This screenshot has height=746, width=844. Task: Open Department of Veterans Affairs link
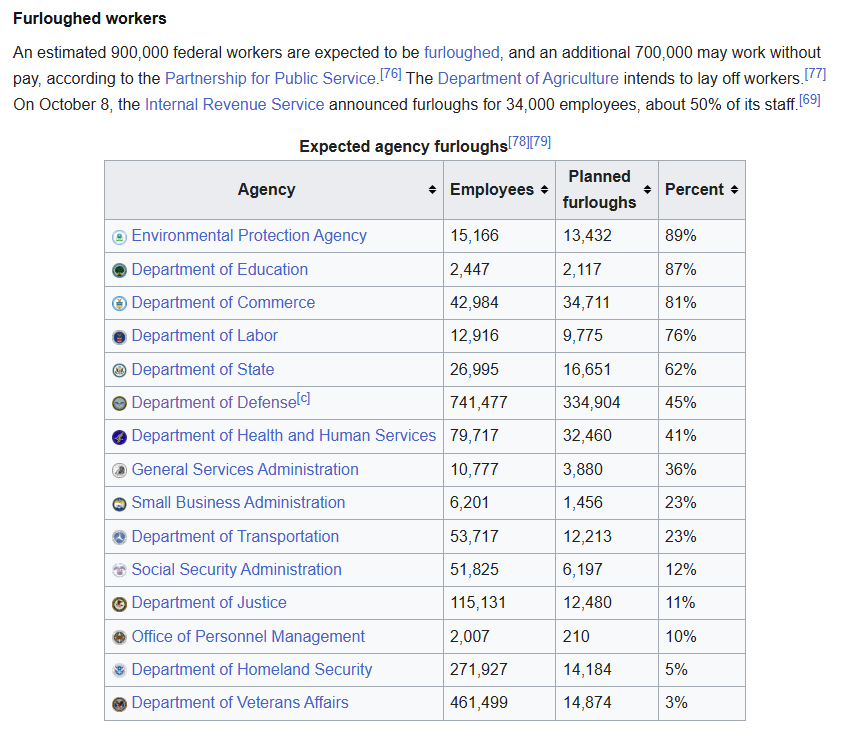coord(240,703)
